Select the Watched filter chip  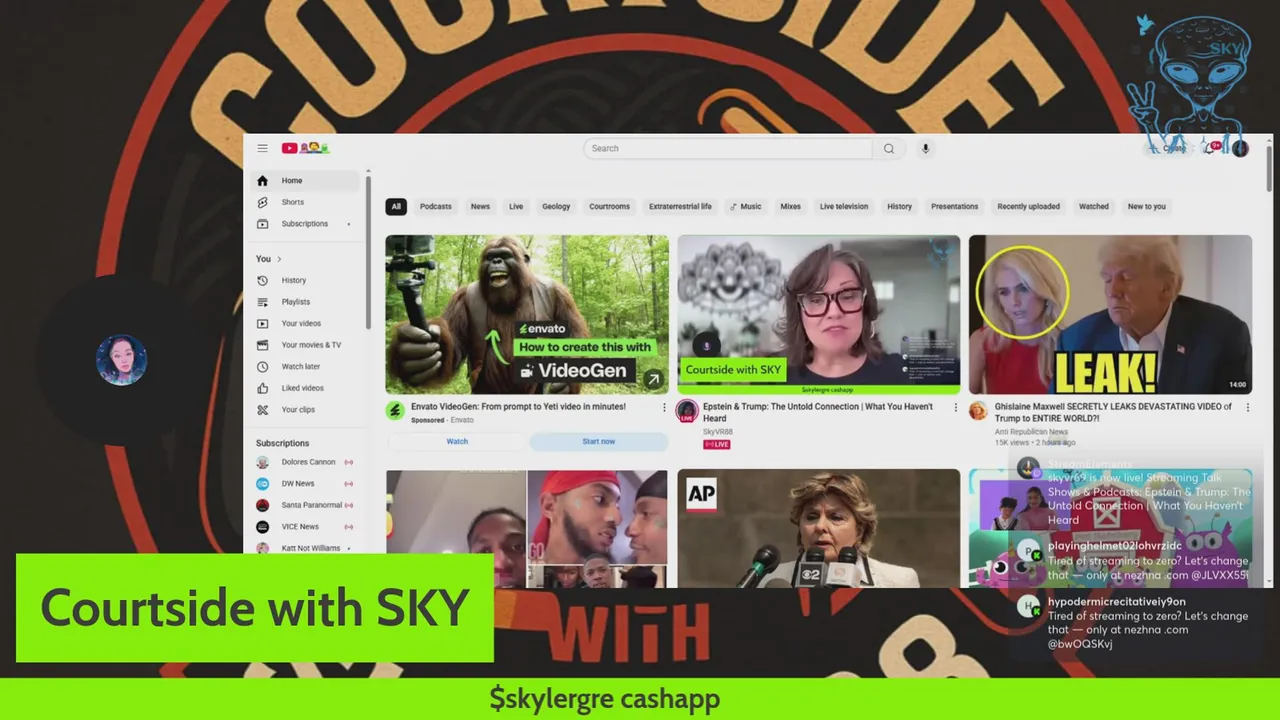point(1093,206)
